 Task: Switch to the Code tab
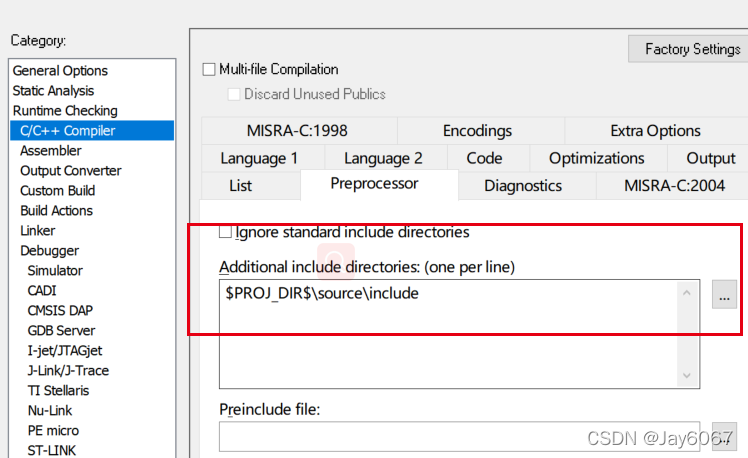(x=488, y=158)
